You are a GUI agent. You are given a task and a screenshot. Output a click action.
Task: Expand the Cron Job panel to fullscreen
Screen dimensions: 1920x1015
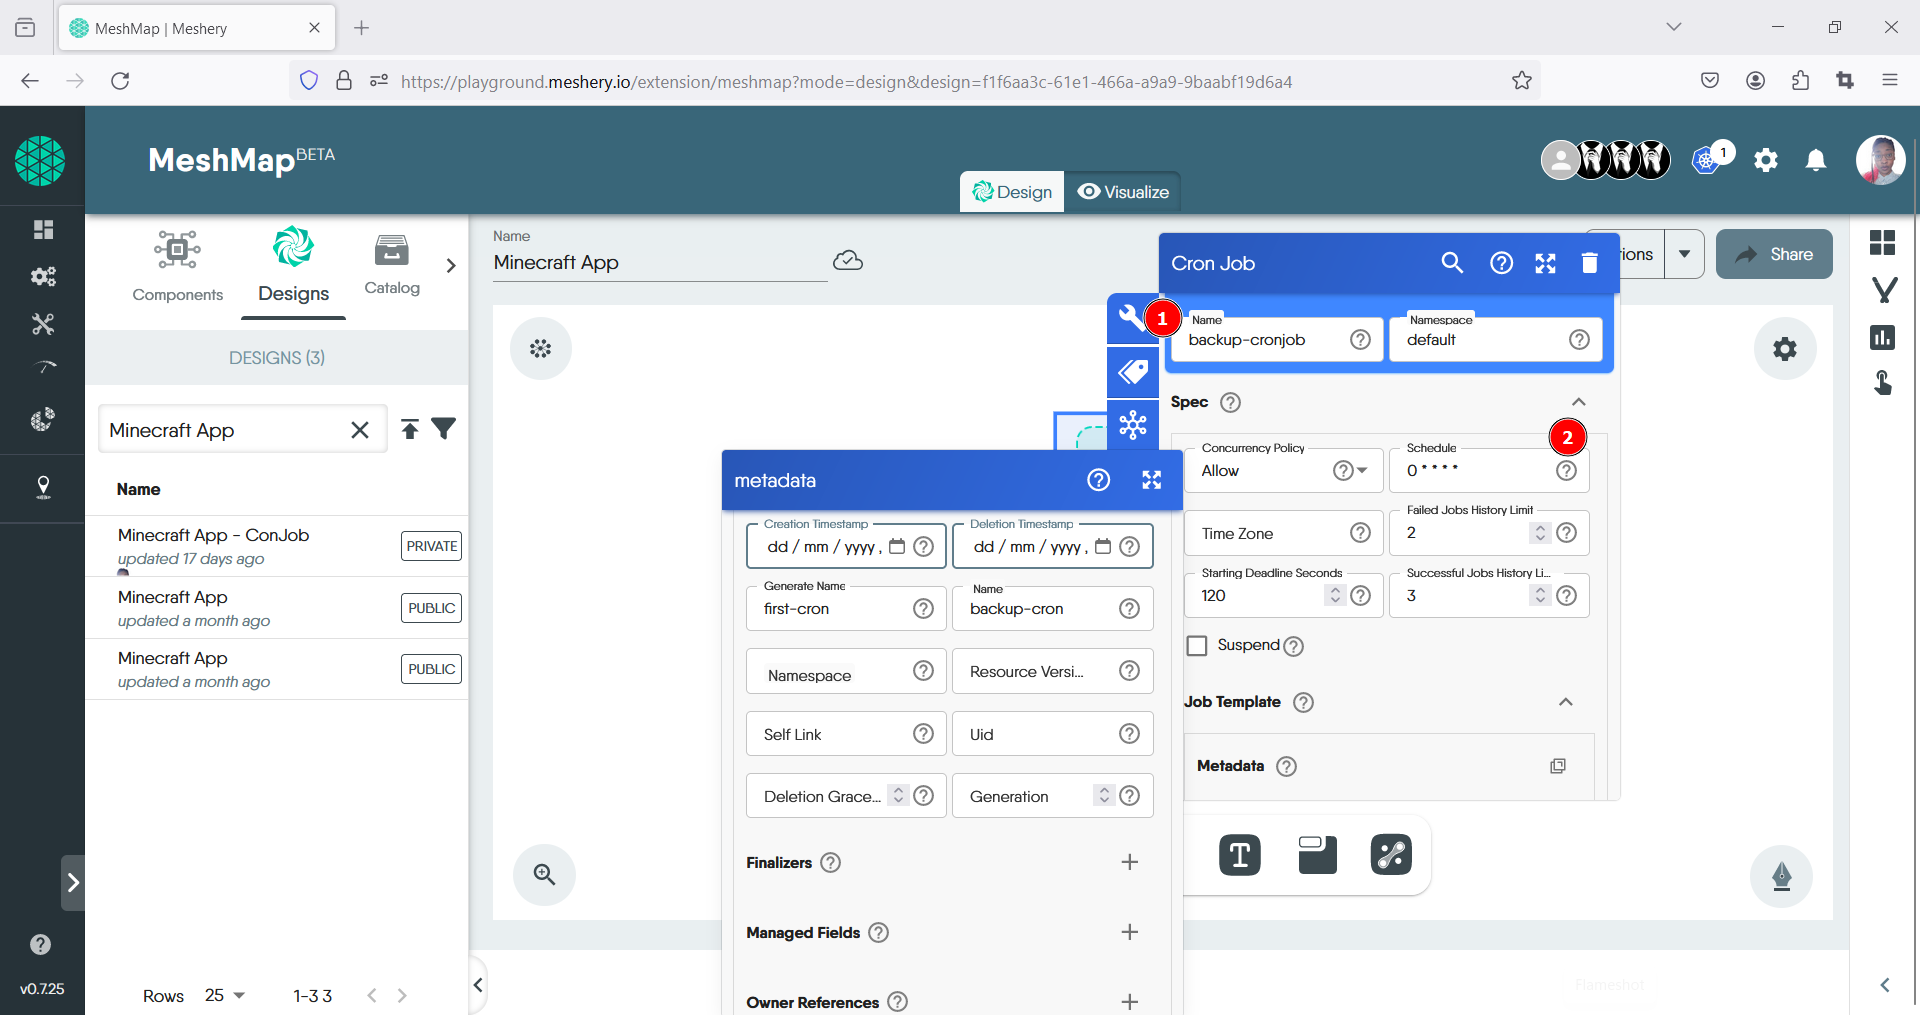[1545, 263]
